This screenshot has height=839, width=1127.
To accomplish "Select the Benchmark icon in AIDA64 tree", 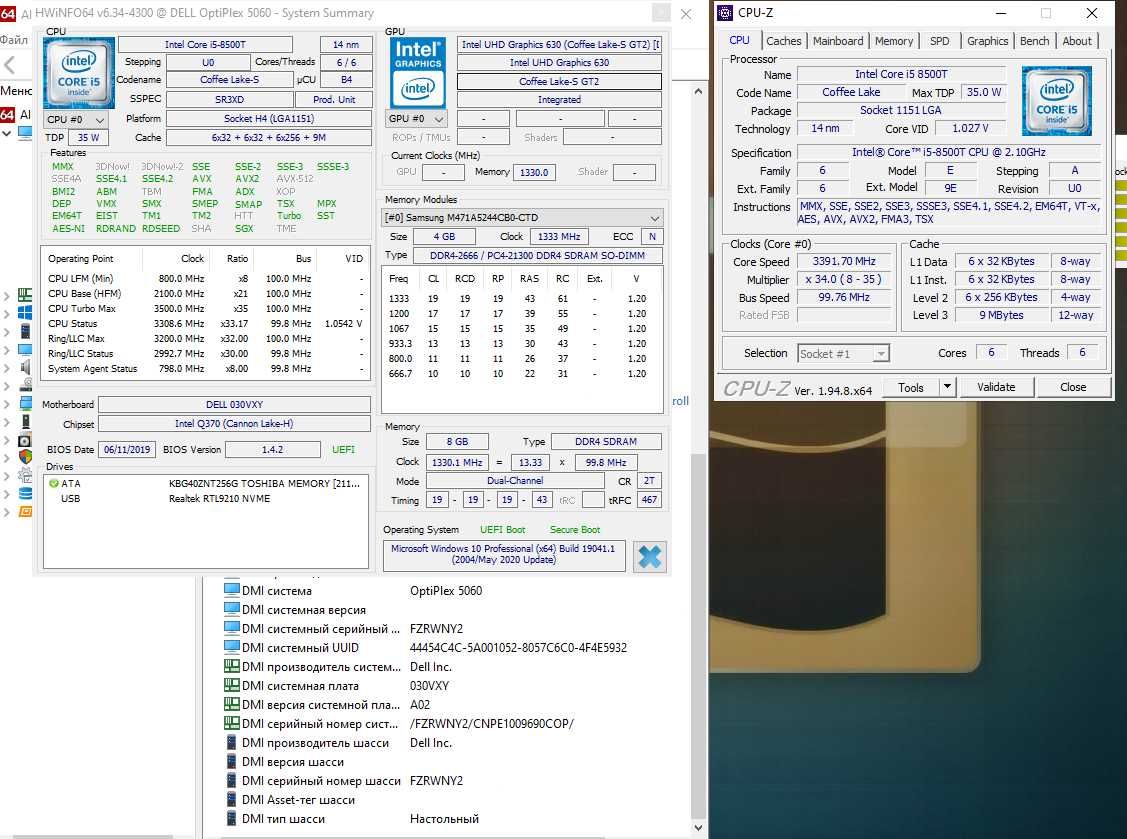I will pyautogui.click(x=25, y=512).
